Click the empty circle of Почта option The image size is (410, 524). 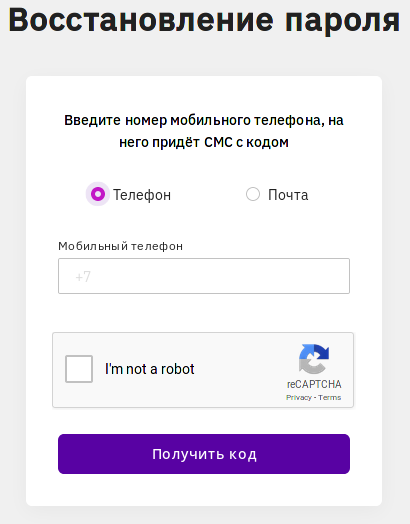(x=253, y=194)
